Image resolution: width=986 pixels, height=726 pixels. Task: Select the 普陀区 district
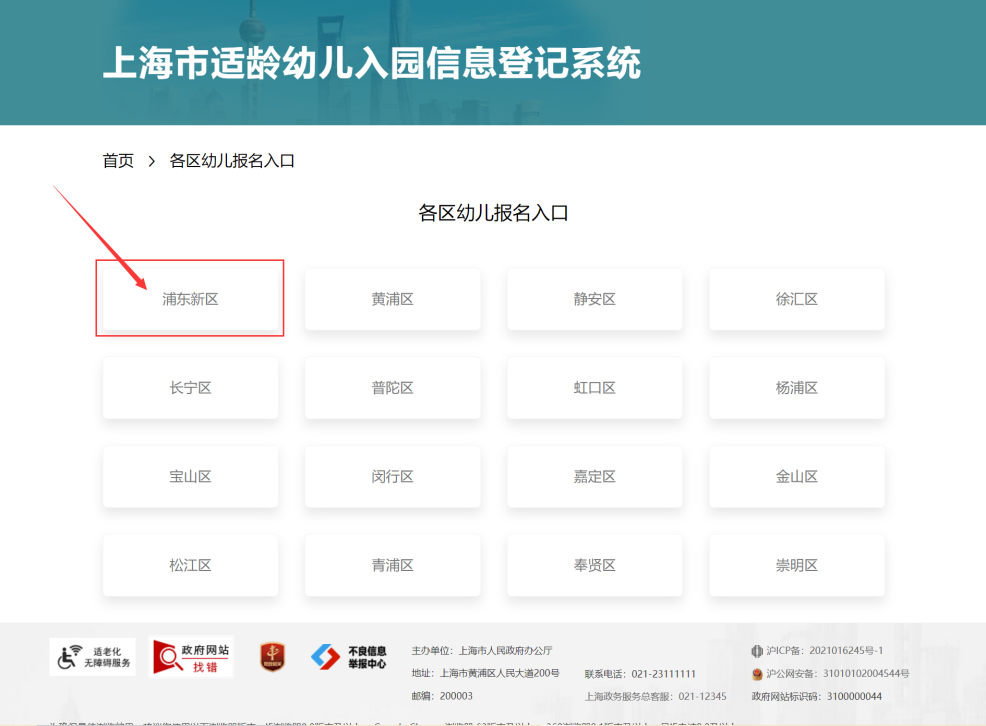click(392, 388)
